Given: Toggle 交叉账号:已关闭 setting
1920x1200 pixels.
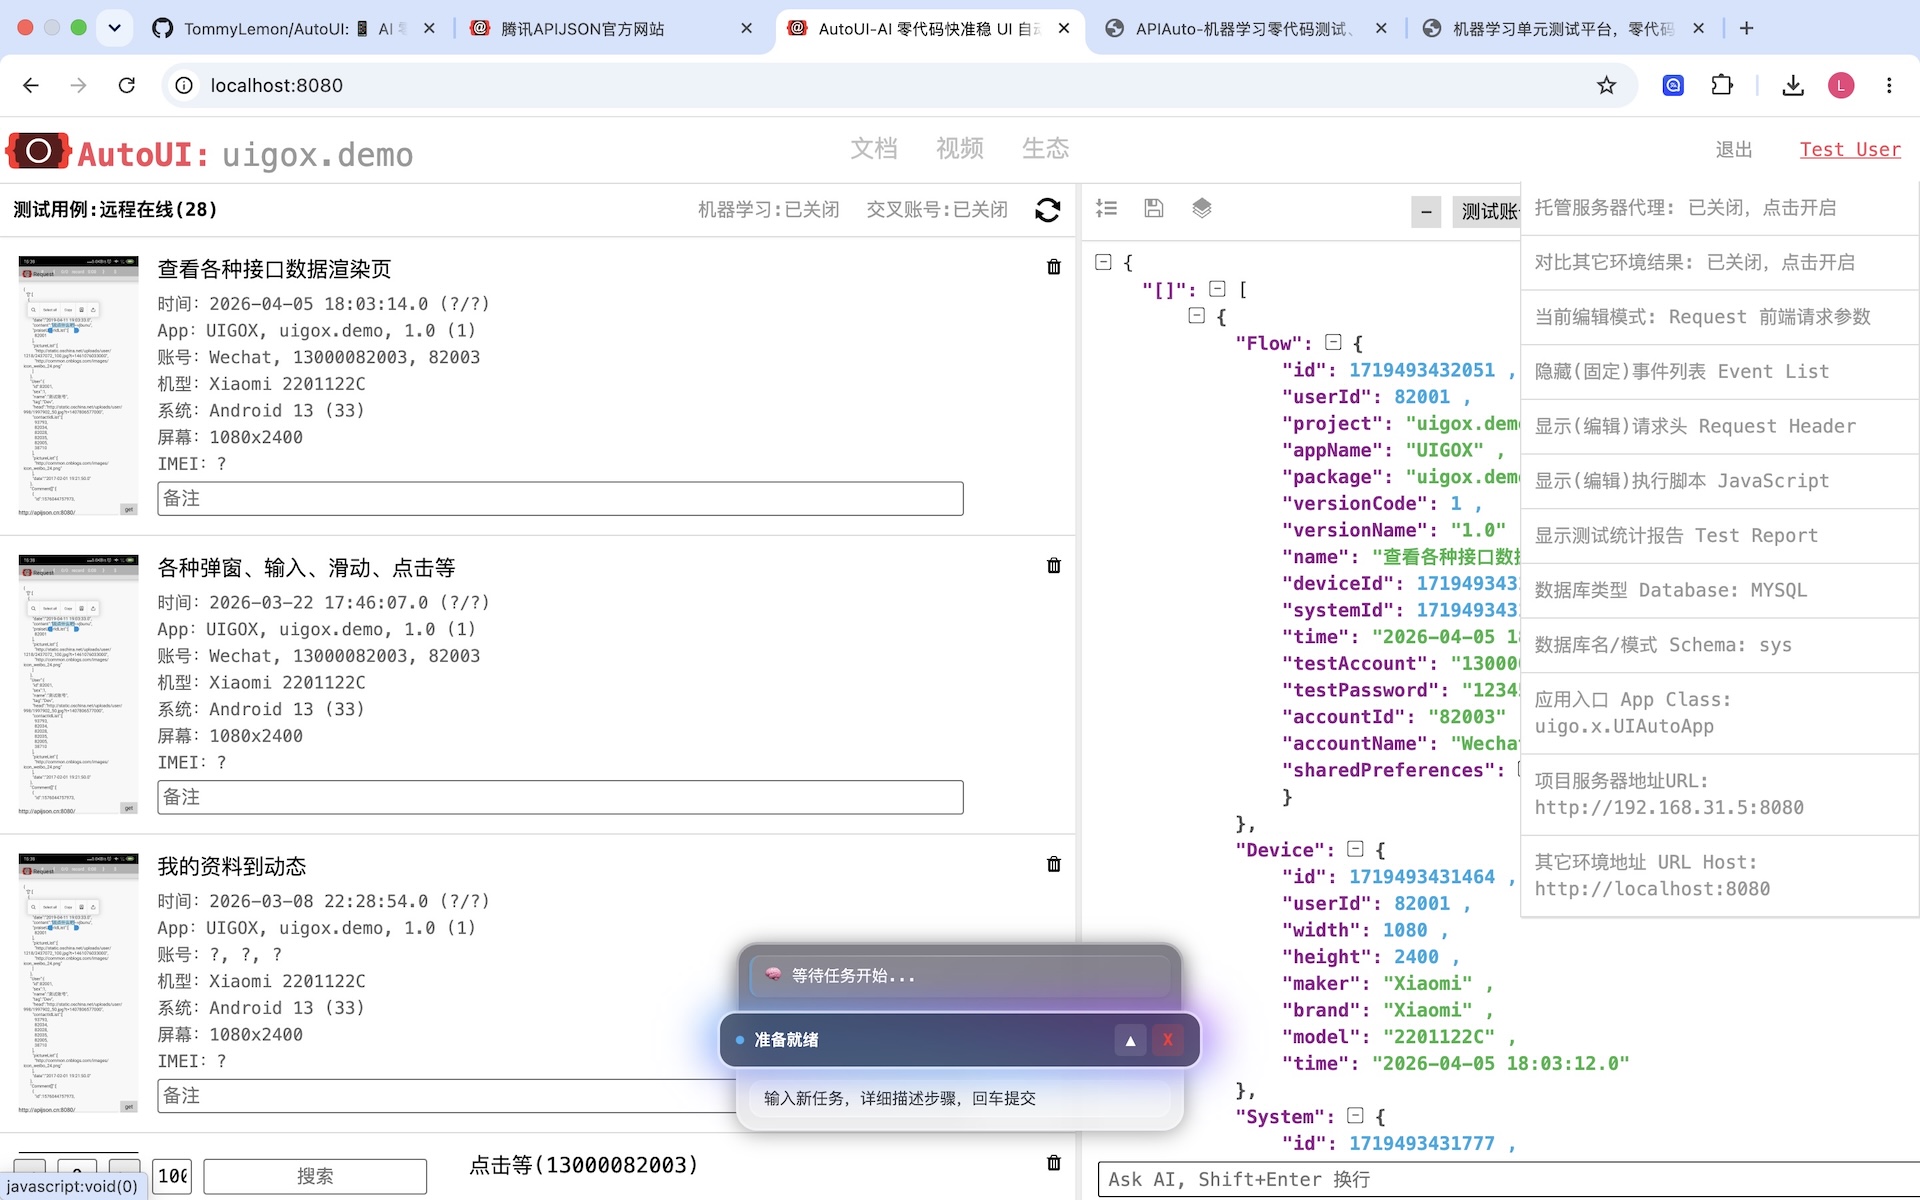Looking at the screenshot, I should 937,210.
